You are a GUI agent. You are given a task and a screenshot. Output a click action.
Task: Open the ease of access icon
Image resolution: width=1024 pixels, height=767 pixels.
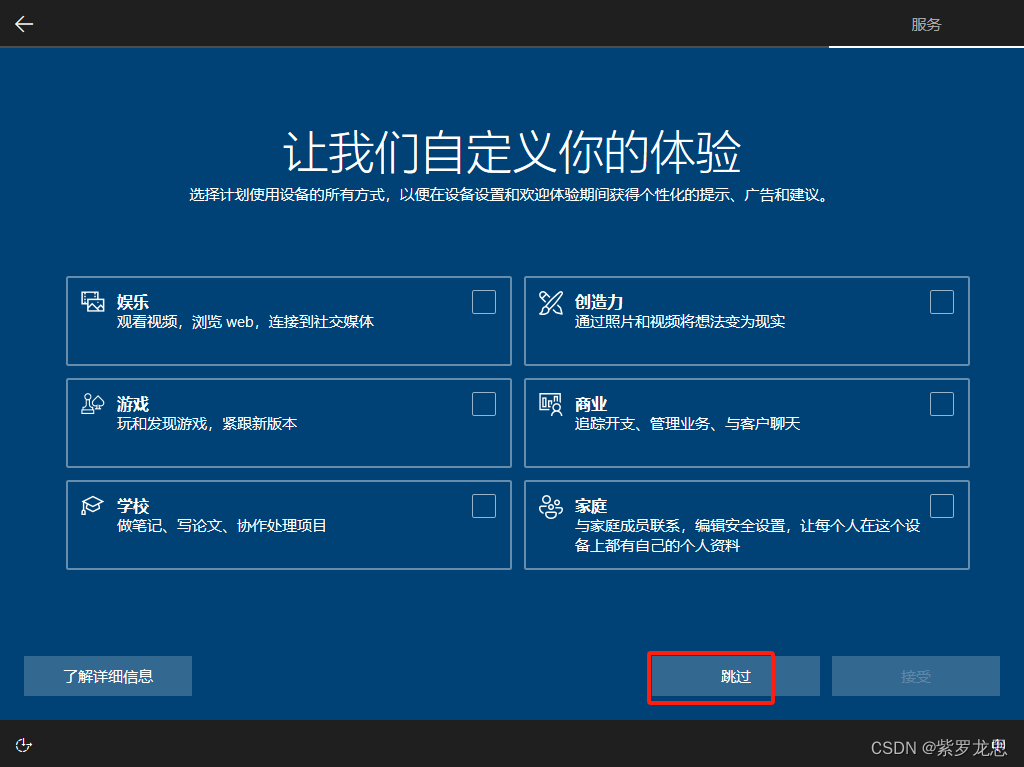[24, 745]
